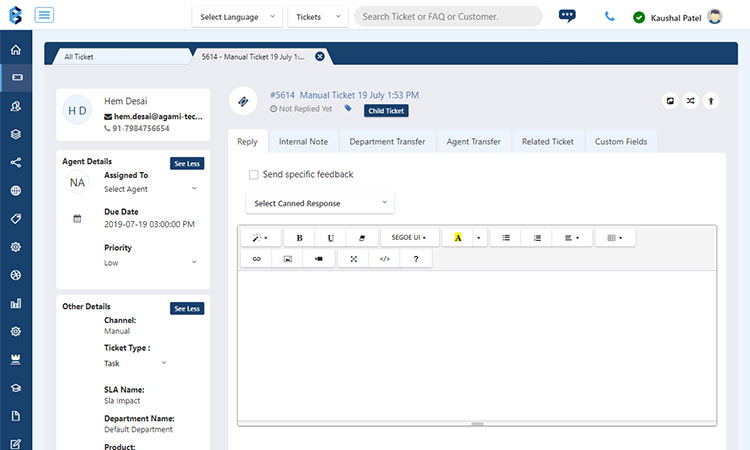Click the Child Ticket button
This screenshot has height=450, width=750.
coord(386,111)
